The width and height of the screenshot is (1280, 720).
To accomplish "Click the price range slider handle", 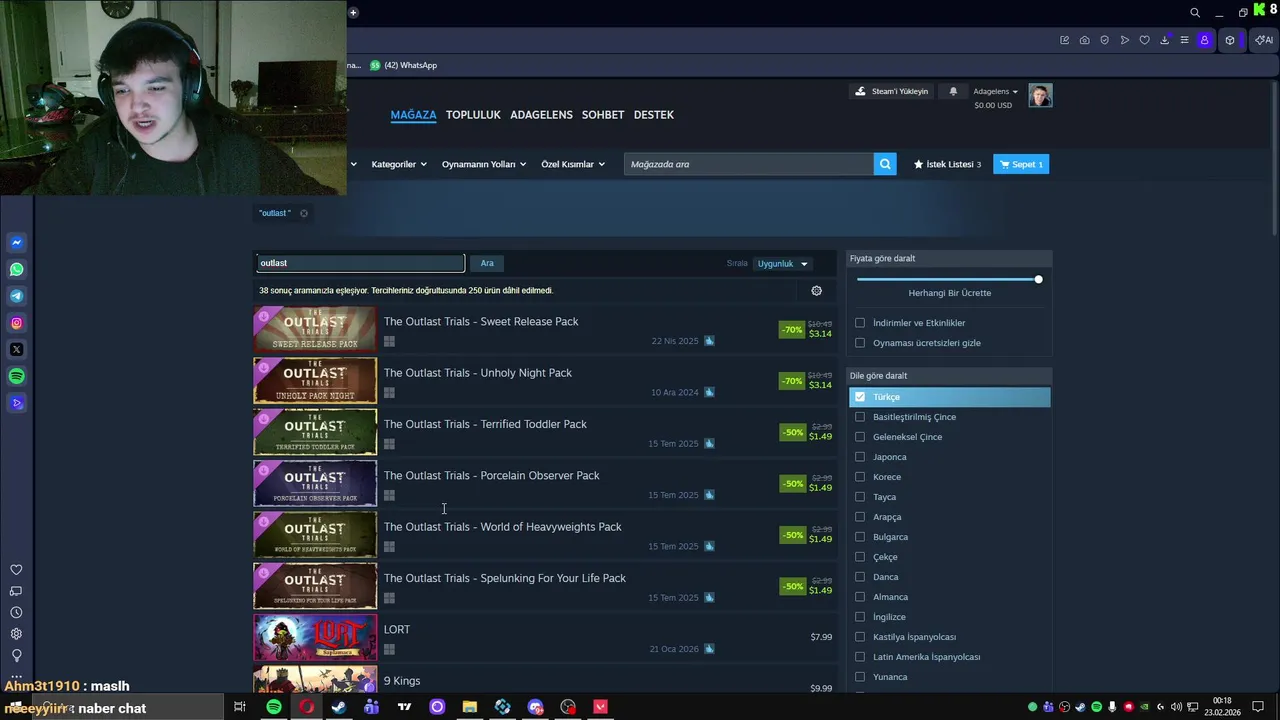I will tap(1038, 279).
